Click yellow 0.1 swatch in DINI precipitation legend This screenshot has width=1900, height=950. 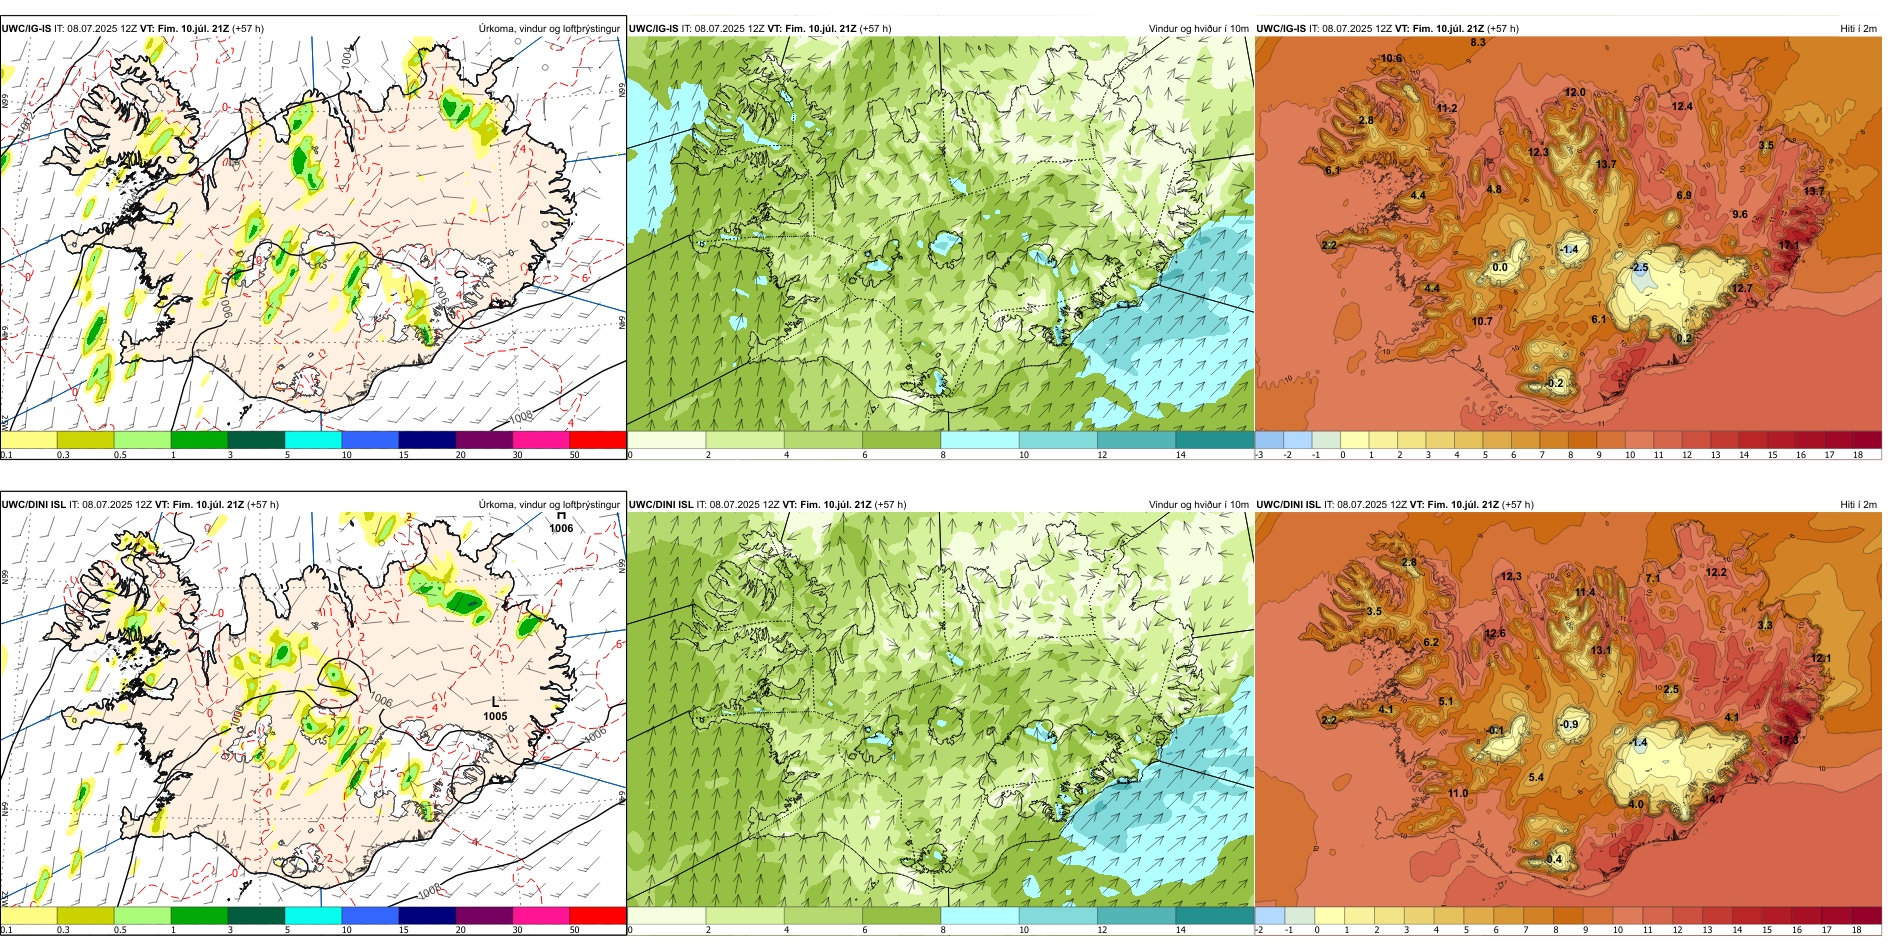pos(29,915)
